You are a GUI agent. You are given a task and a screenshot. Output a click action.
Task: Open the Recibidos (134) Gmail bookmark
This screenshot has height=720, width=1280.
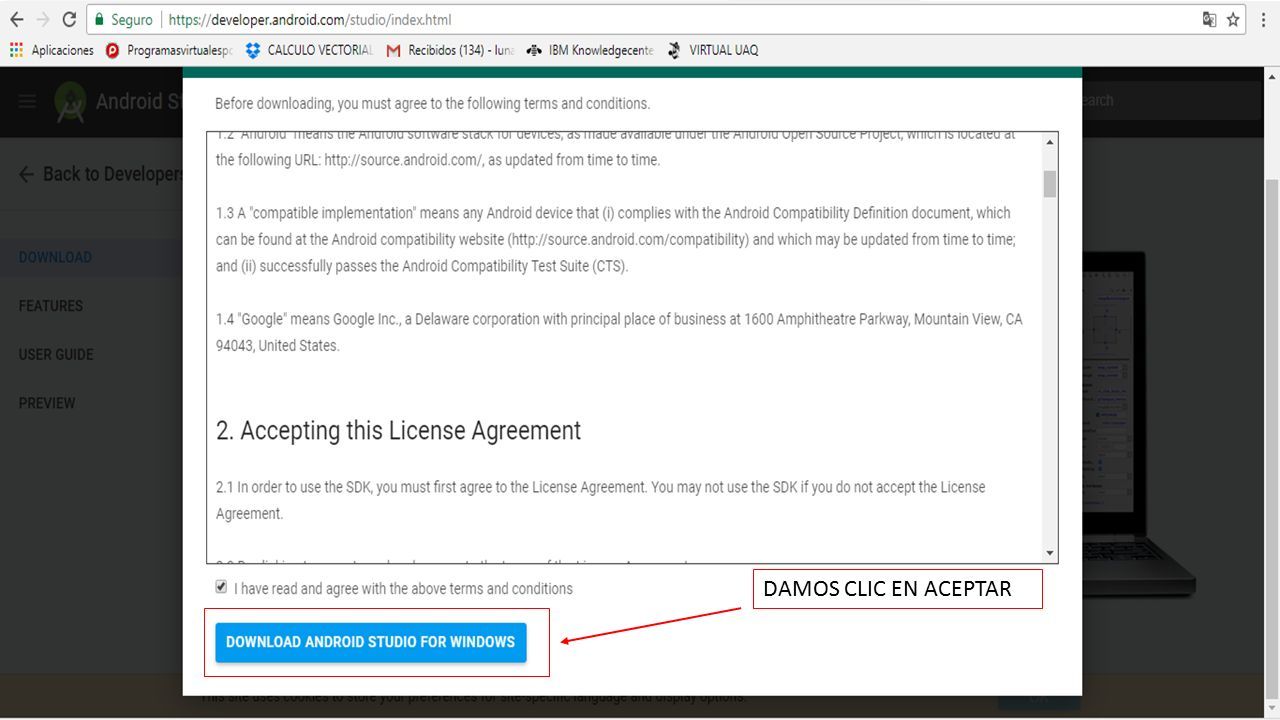click(x=450, y=50)
